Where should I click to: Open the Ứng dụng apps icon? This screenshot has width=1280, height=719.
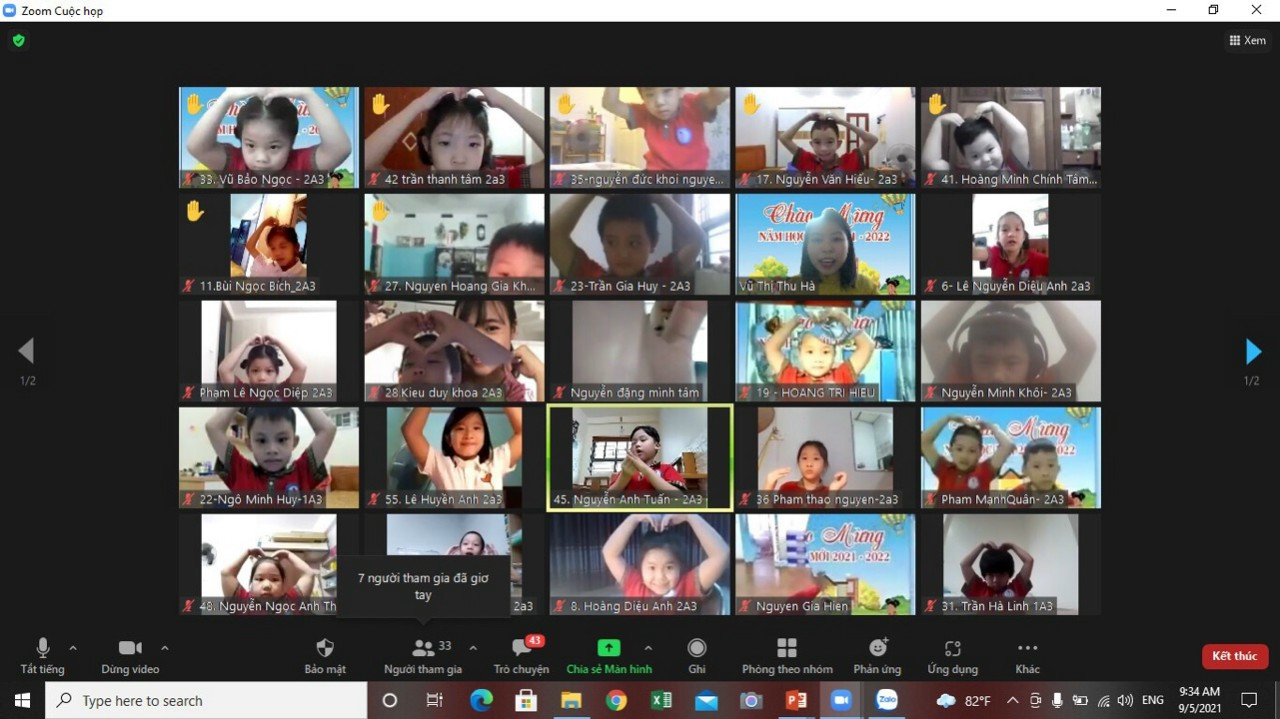pyautogui.click(x=952, y=649)
